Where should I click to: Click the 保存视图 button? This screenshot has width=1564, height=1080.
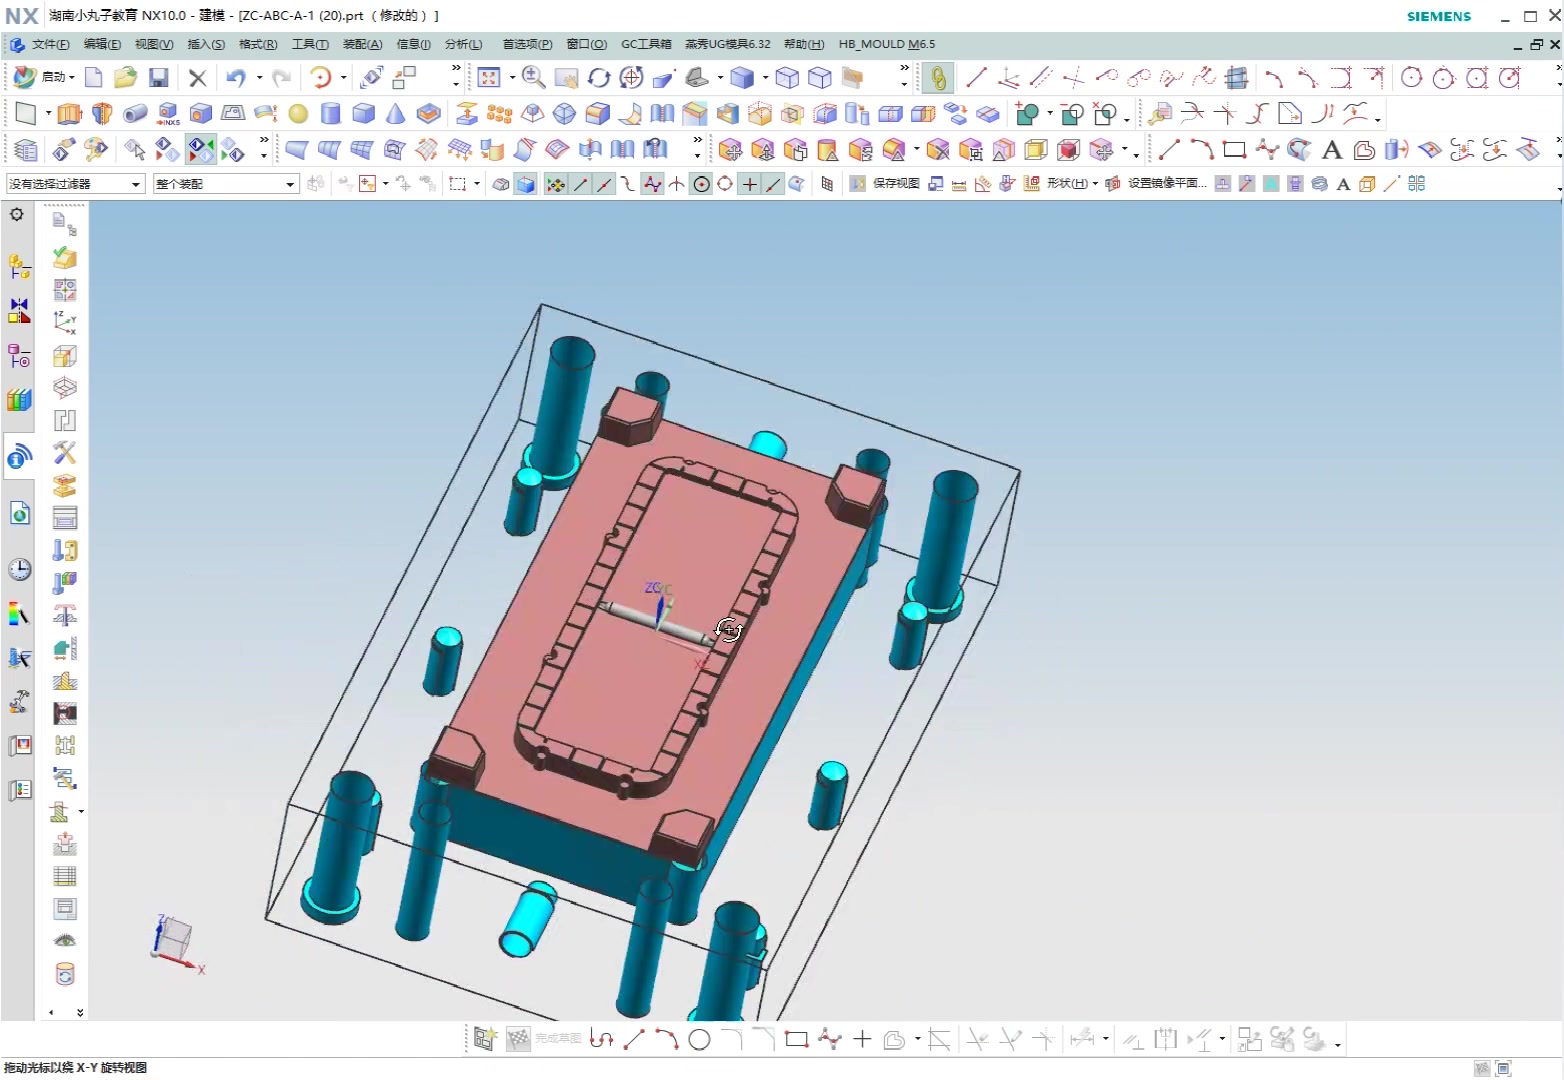click(x=885, y=184)
